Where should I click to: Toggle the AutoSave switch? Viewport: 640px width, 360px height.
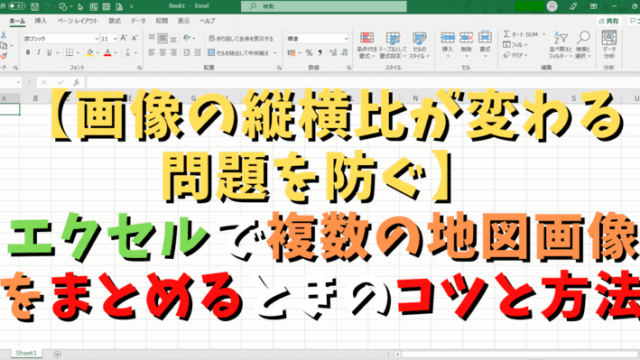click(x=17, y=6)
